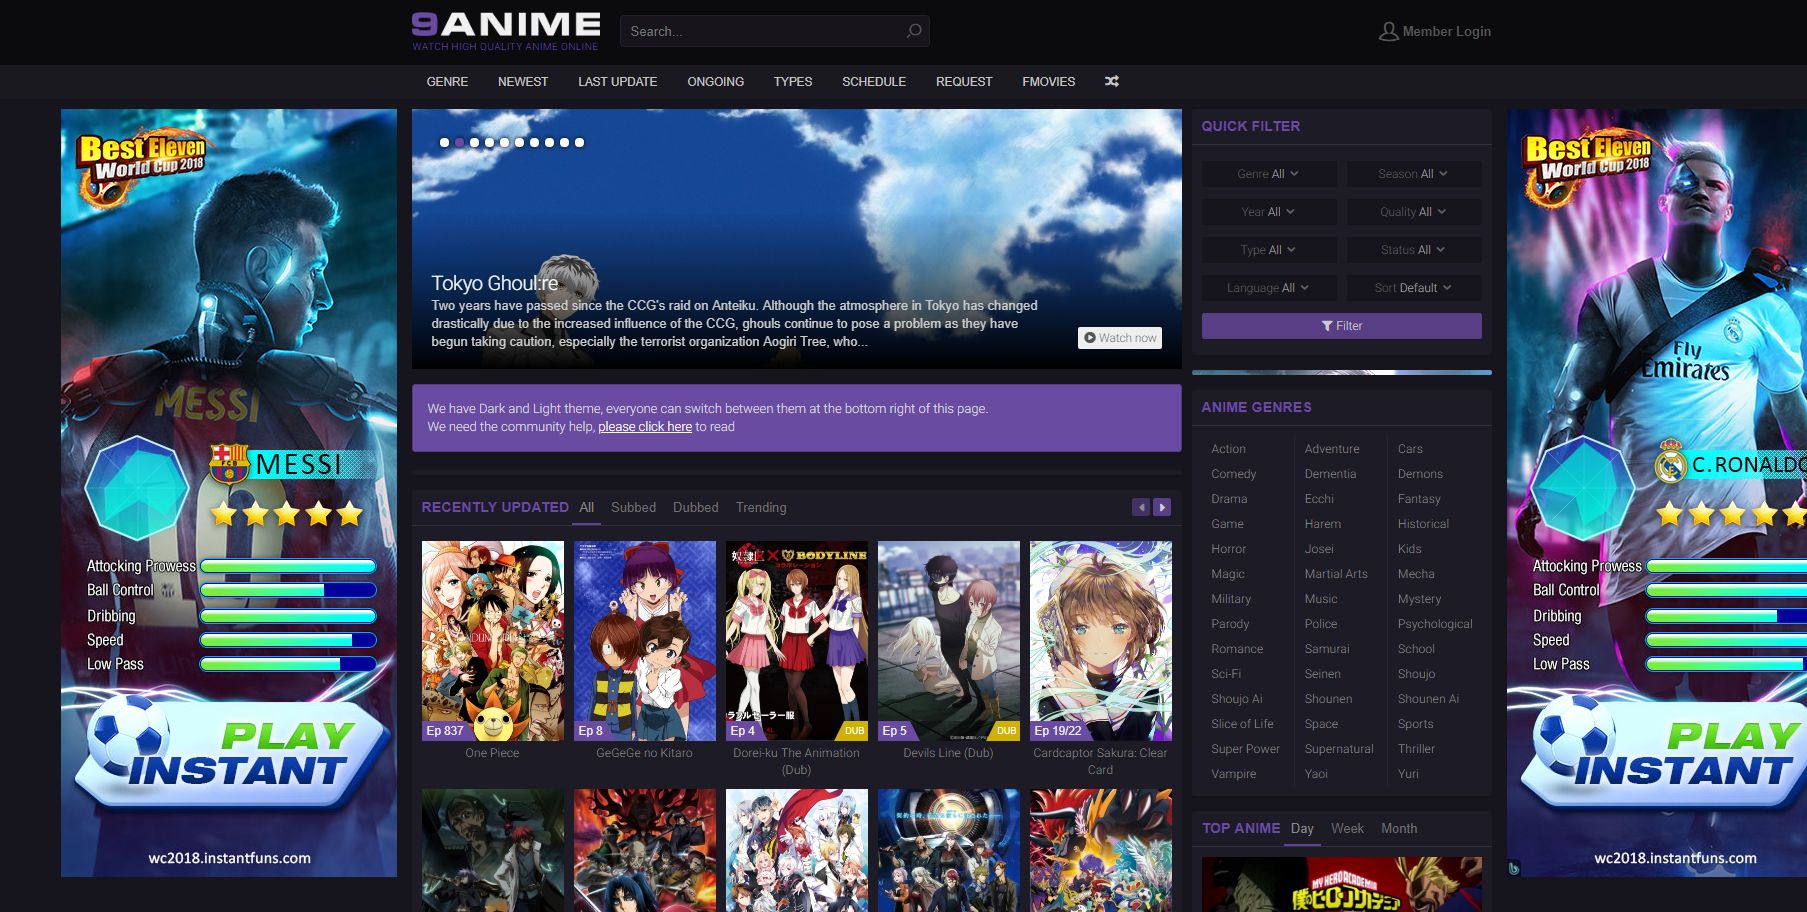Viewport: 1807px width, 912px height.
Task: Open the Action genre link
Action: coord(1228,449)
